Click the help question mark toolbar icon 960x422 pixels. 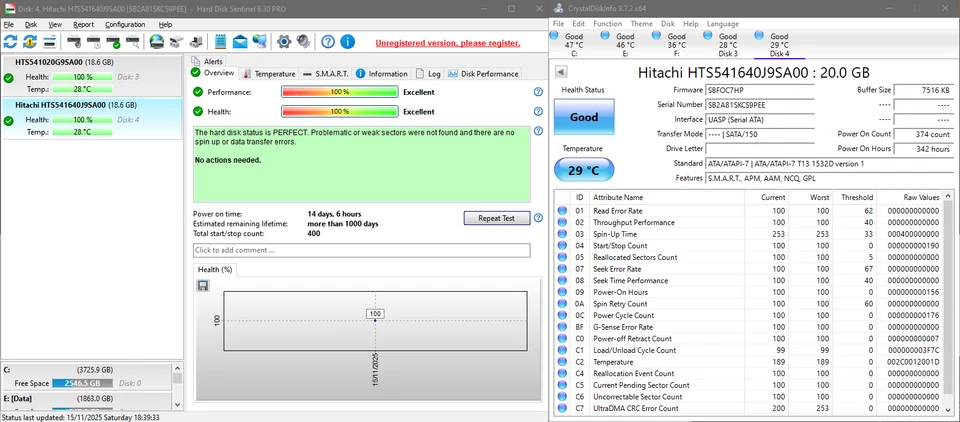327,42
